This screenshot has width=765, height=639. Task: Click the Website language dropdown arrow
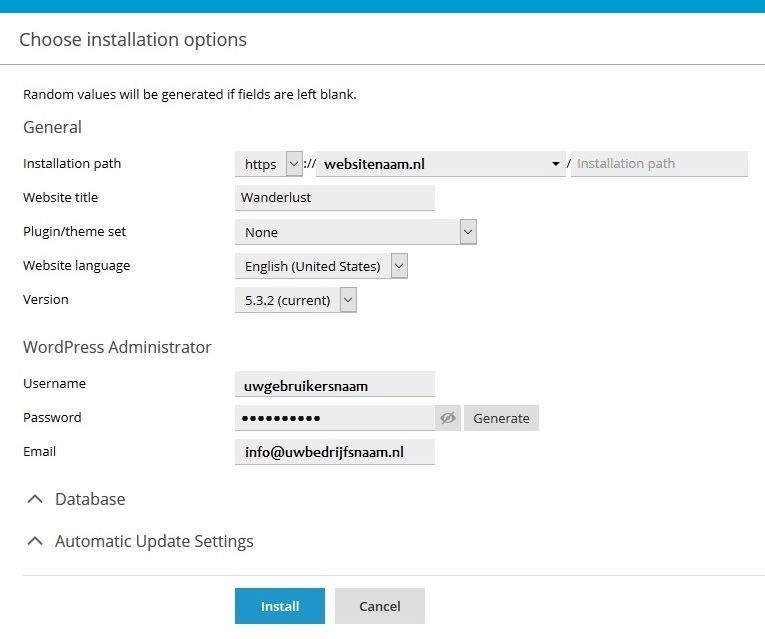click(399, 266)
